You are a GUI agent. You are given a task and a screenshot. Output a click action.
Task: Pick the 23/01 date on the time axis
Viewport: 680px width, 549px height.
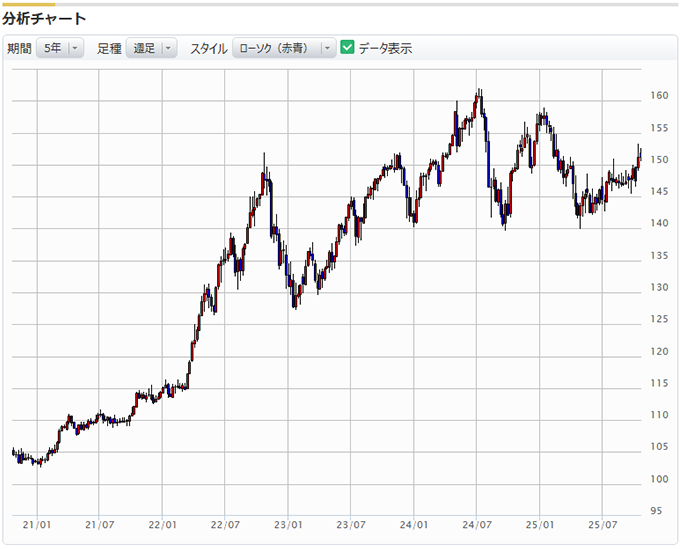[288, 524]
